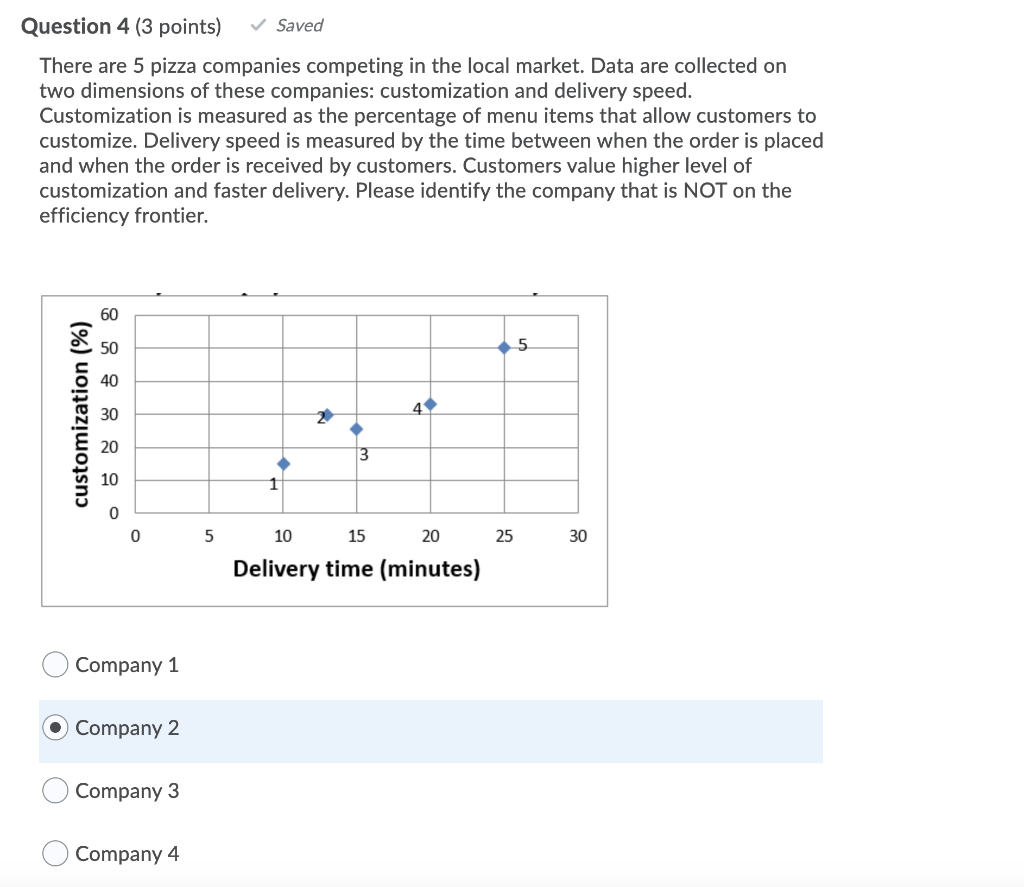Click data point for Company 2 on chart
Viewport: 1024px width, 887px height.
tap(329, 412)
